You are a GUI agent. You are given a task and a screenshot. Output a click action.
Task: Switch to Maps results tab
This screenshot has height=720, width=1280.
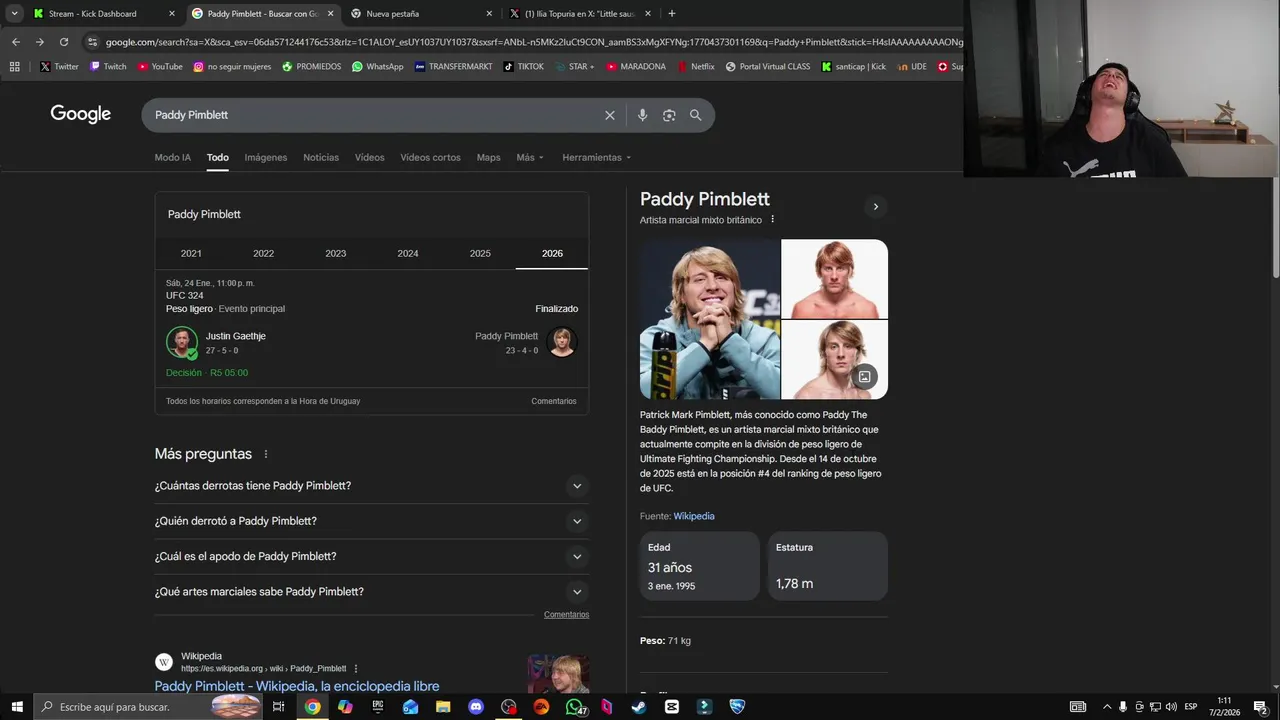click(488, 158)
